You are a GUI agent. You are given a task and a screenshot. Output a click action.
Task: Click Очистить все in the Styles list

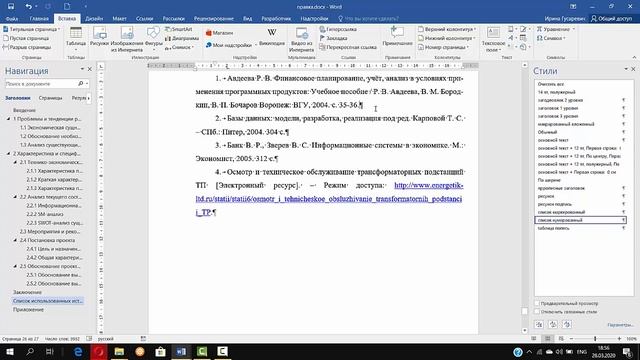coord(551,84)
